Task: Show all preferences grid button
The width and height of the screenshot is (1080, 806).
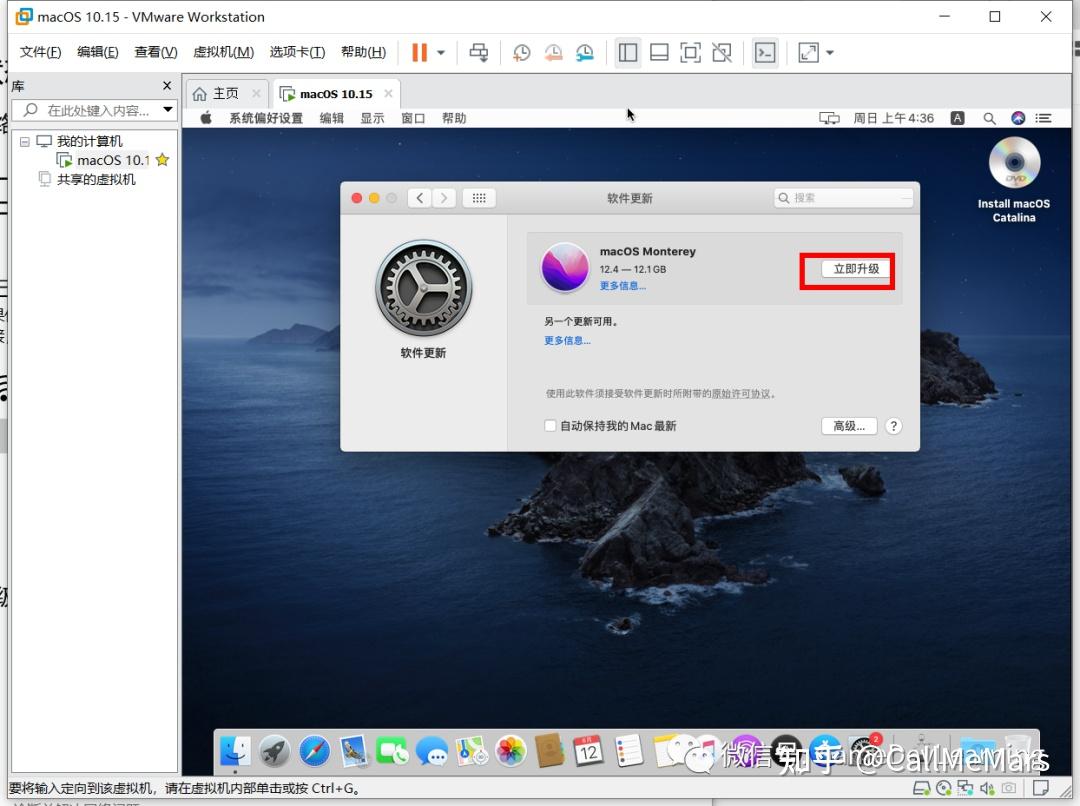Action: point(479,198)
